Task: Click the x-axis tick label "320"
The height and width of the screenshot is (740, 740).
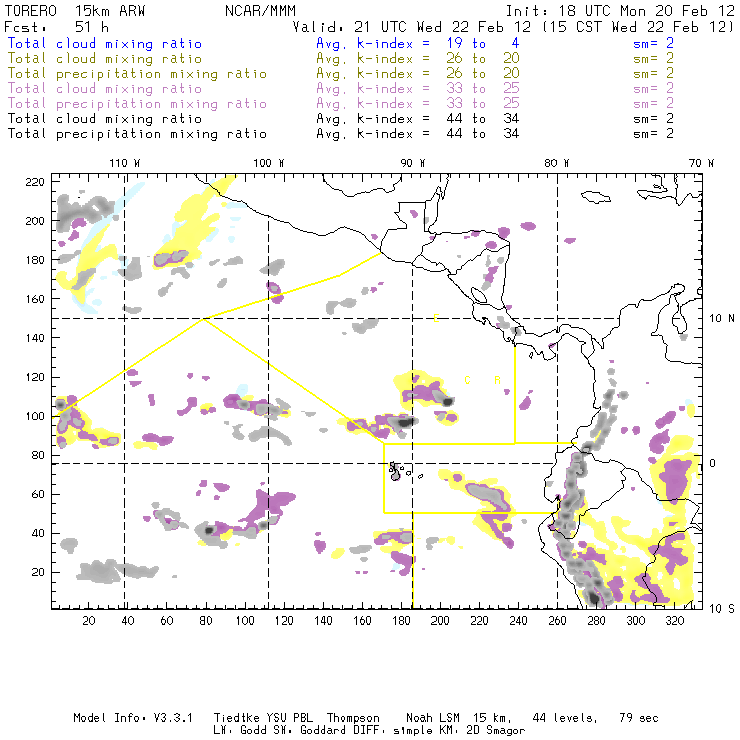Action: coord(675,621)
